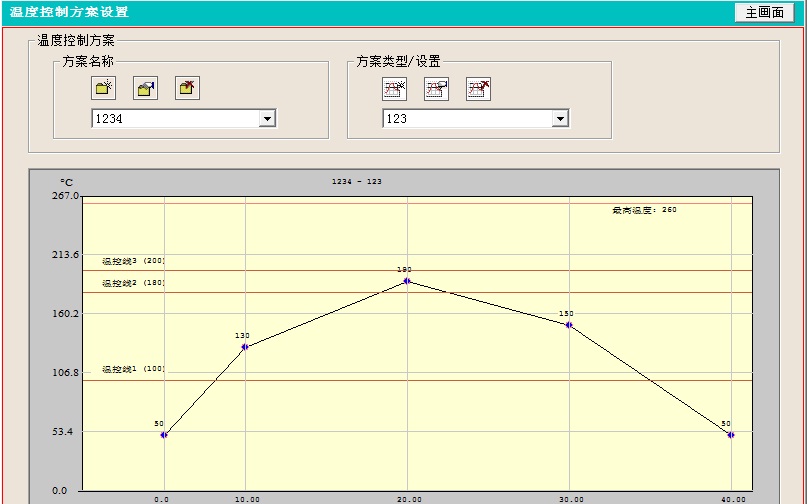Click the delete scheme folder icon
The width and height of the screenshot is (809, 504).
click(187, 88)
